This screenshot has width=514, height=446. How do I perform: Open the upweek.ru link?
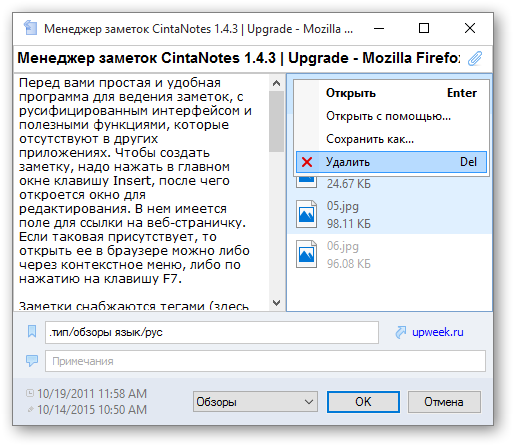coord(438,332)
